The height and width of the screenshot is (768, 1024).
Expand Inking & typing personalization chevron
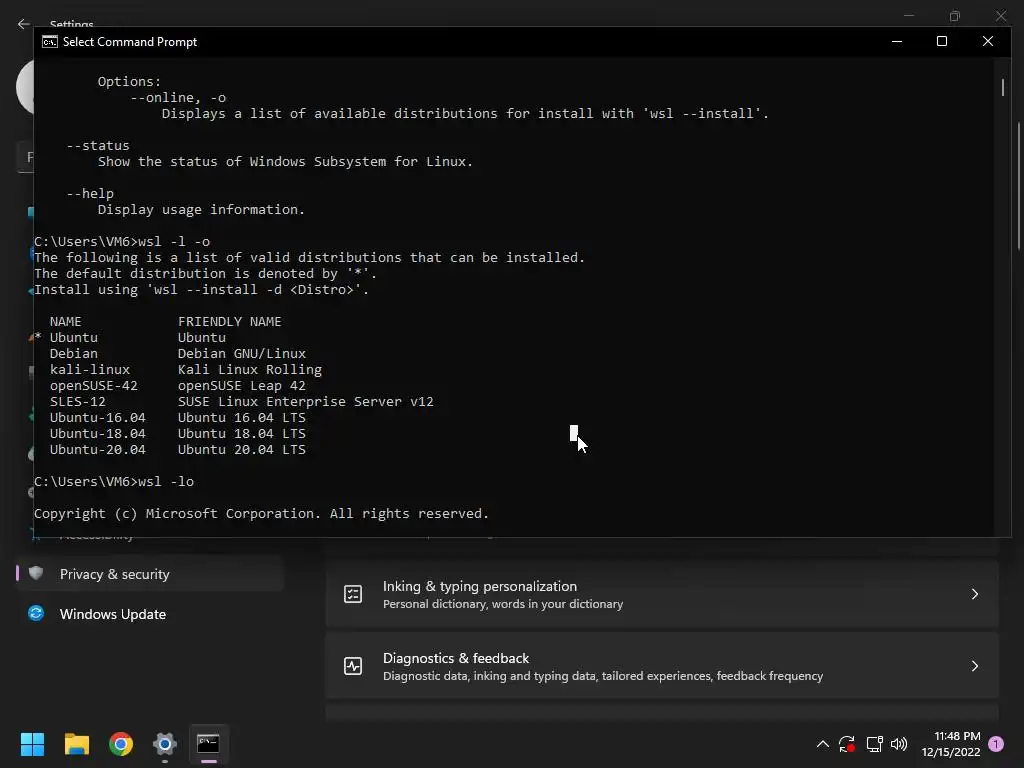click(x=974, y=594)
